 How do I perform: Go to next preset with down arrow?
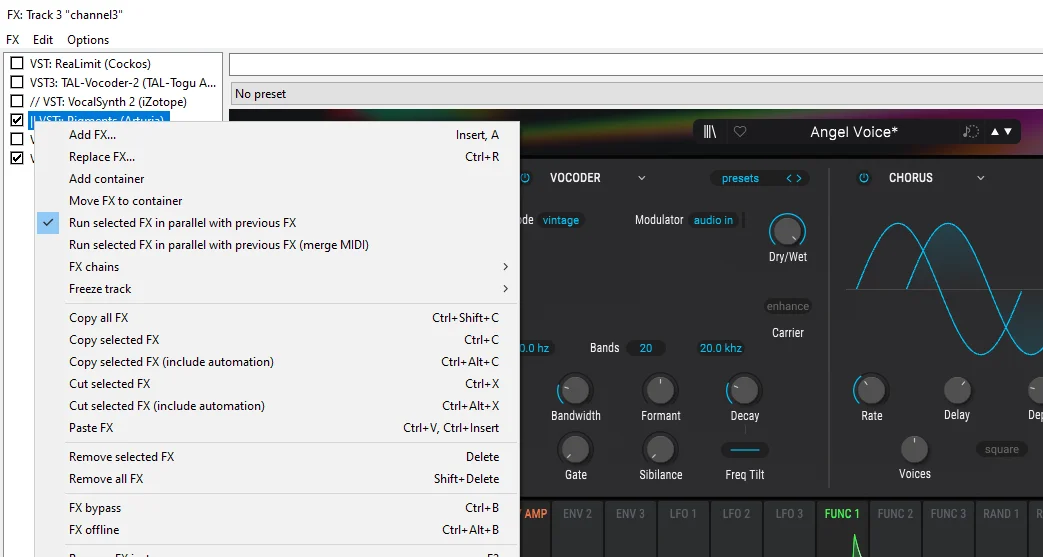(1008, 132)
